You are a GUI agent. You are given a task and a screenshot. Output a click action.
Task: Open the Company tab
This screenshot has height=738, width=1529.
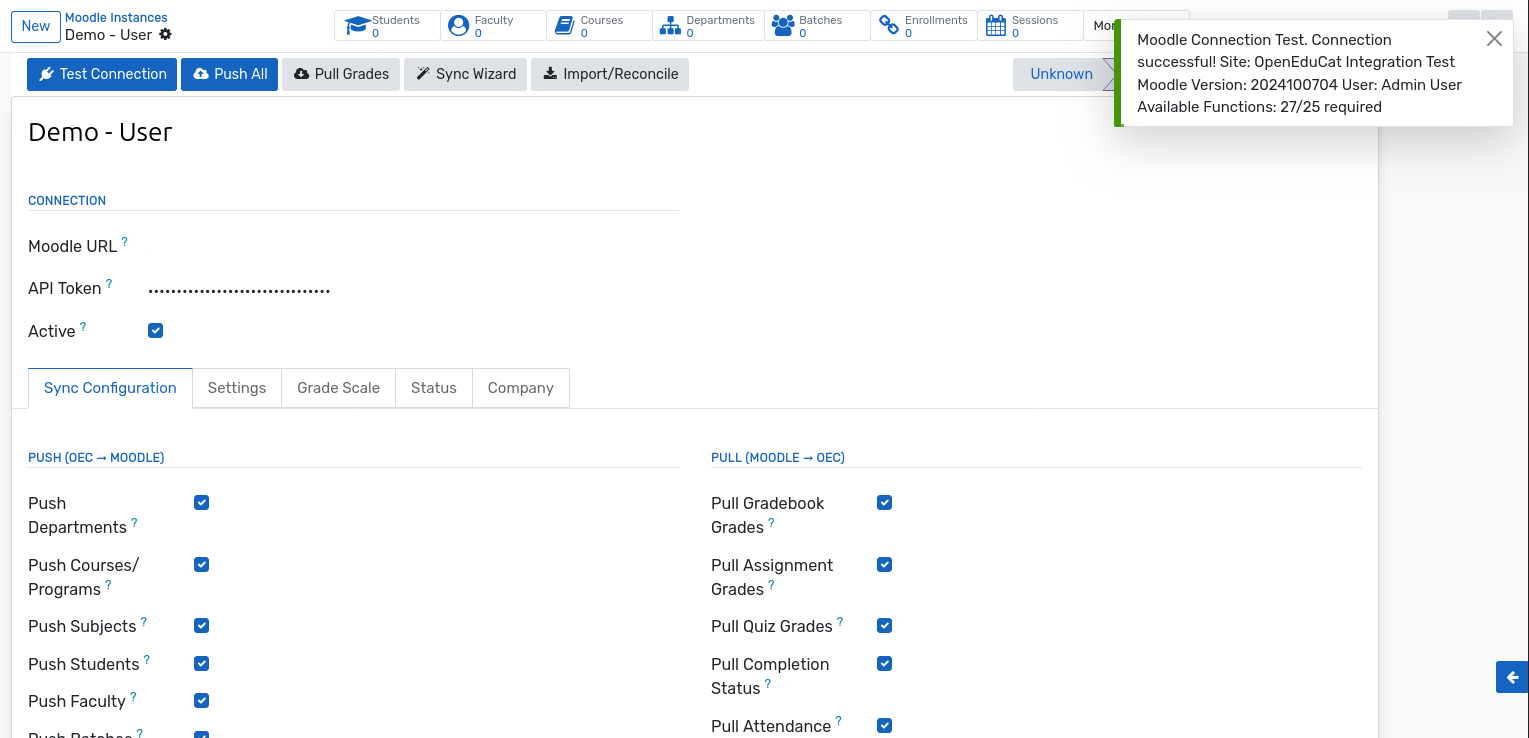coord(520,388)
